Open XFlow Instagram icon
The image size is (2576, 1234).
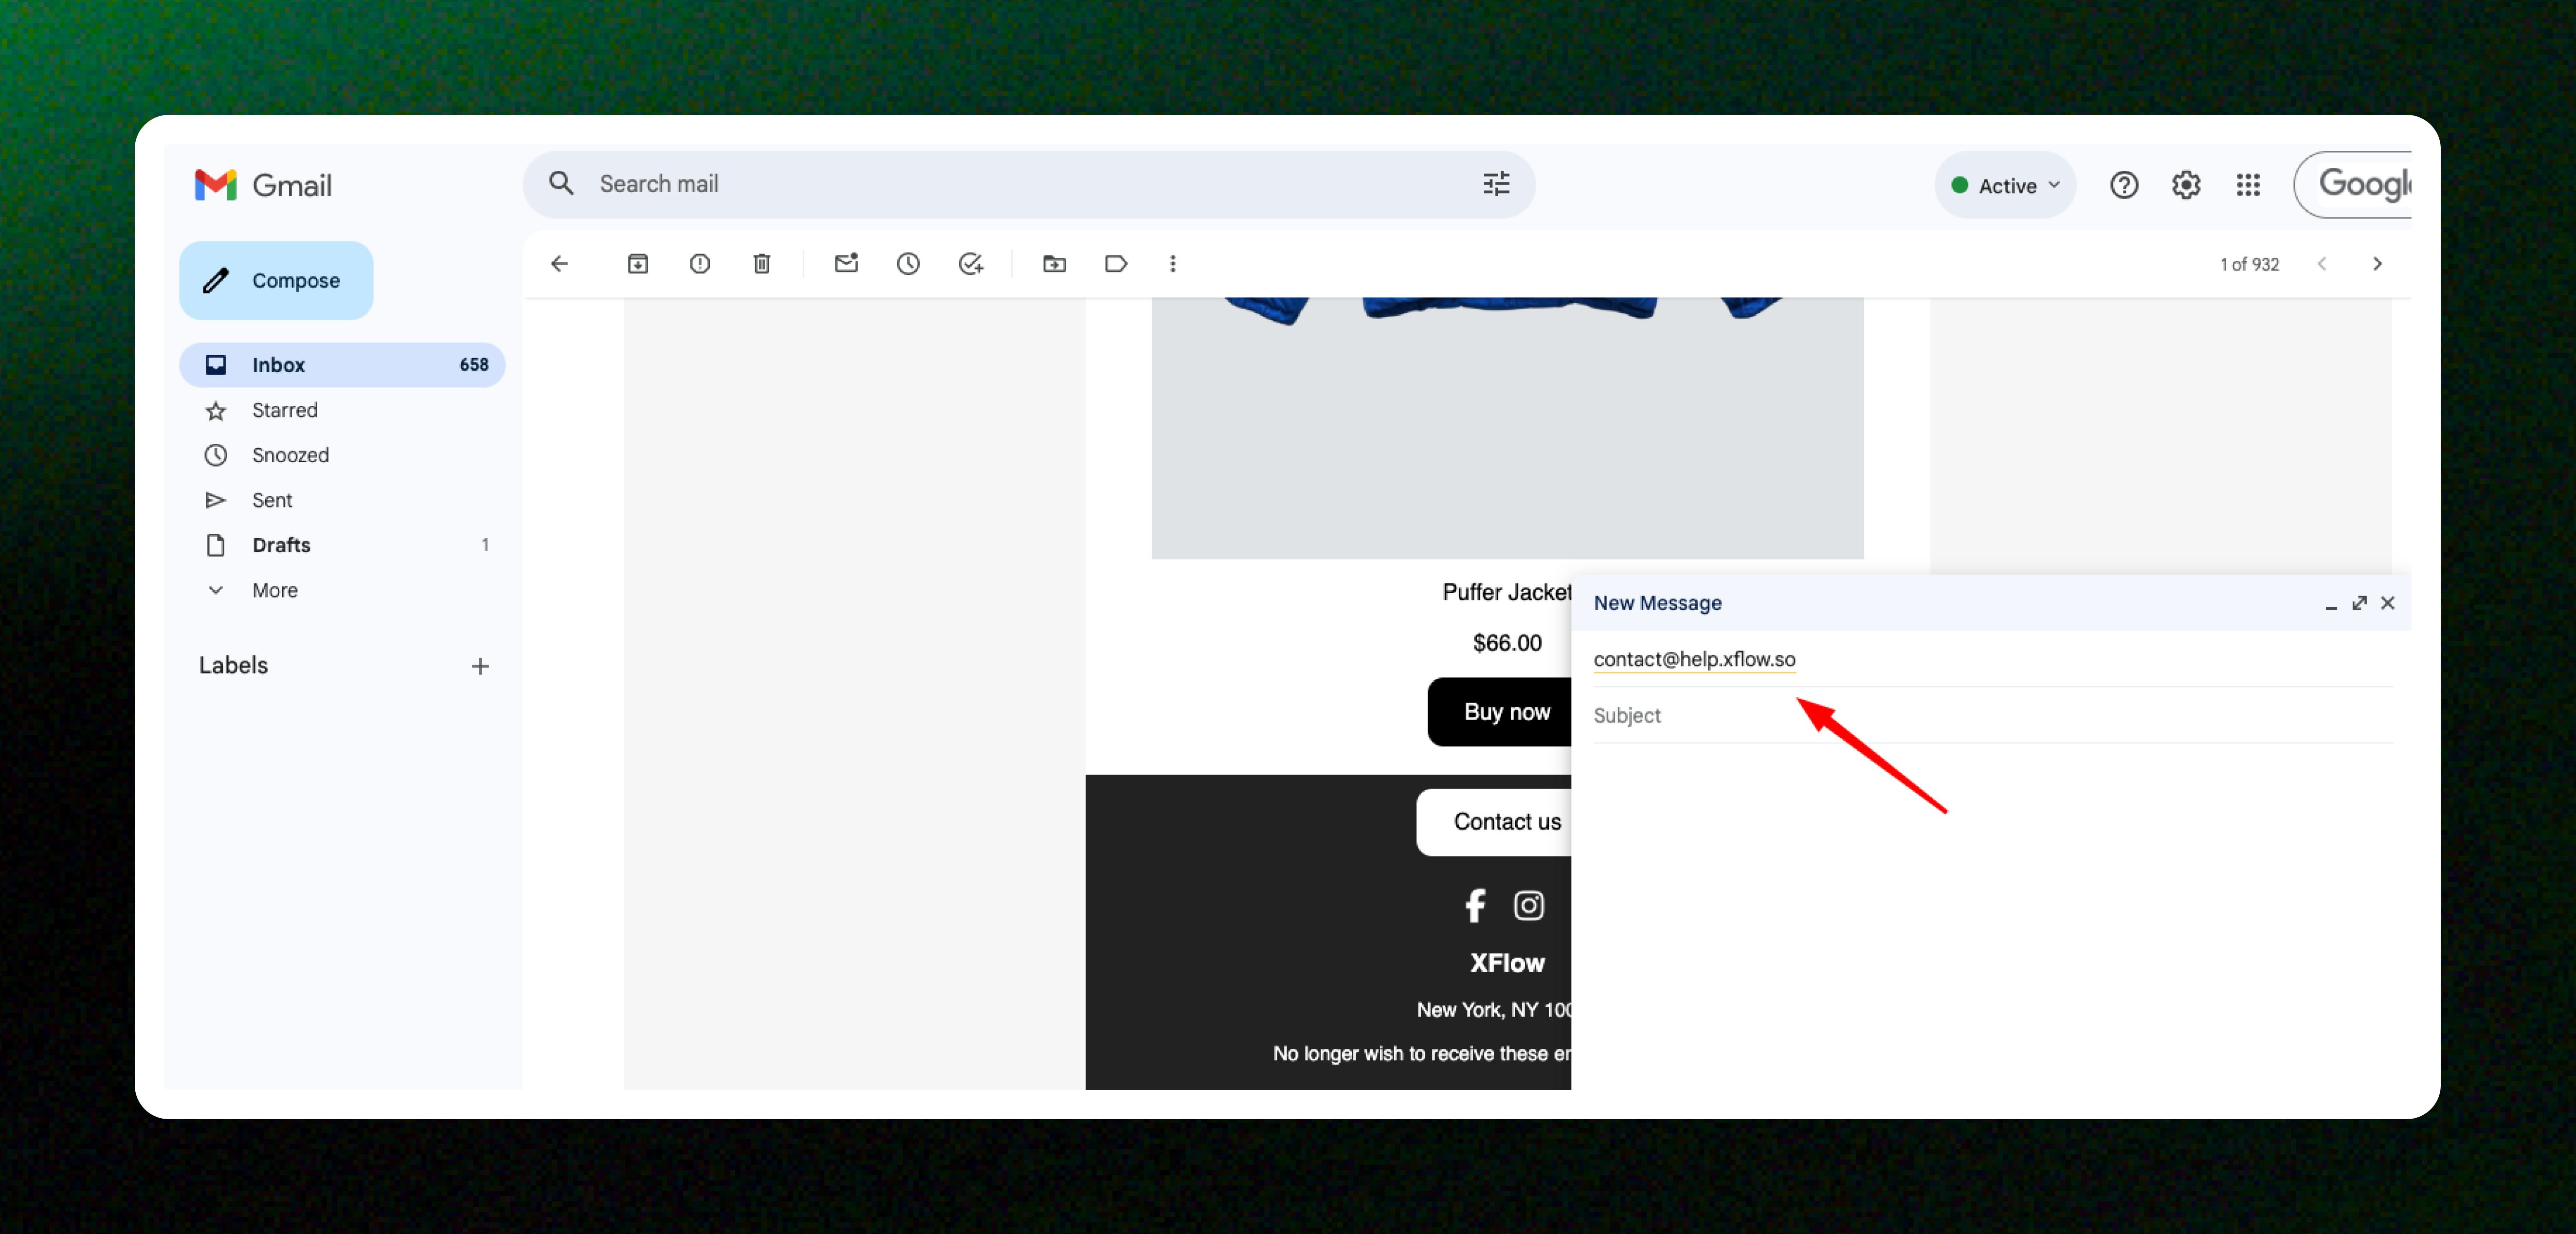point(1529,905)
